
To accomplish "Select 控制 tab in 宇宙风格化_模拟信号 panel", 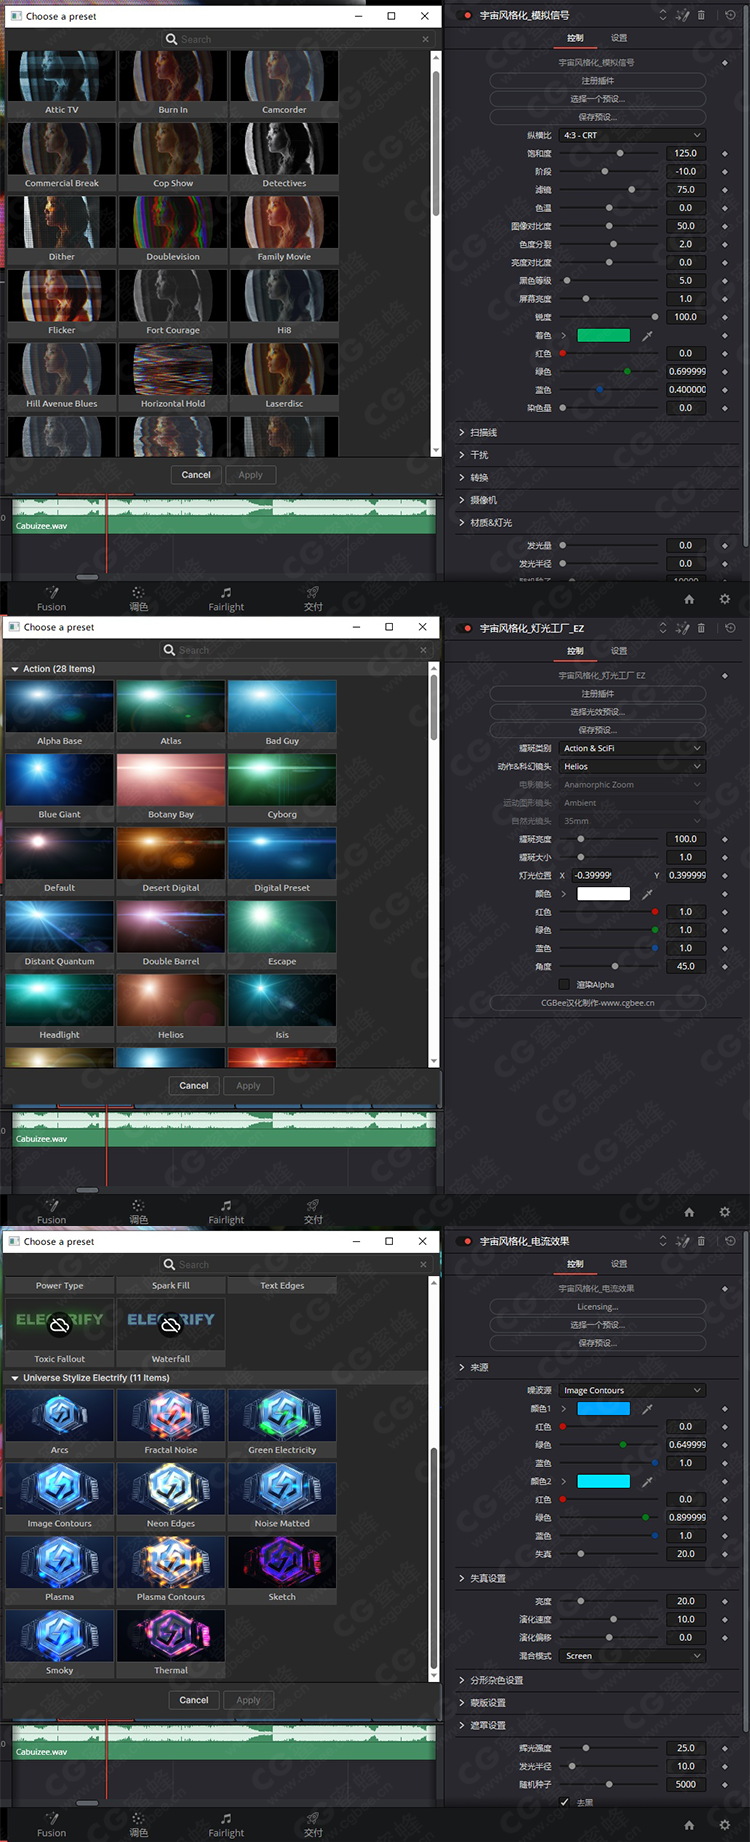I will pyautogui.click(x=575, y=38).
